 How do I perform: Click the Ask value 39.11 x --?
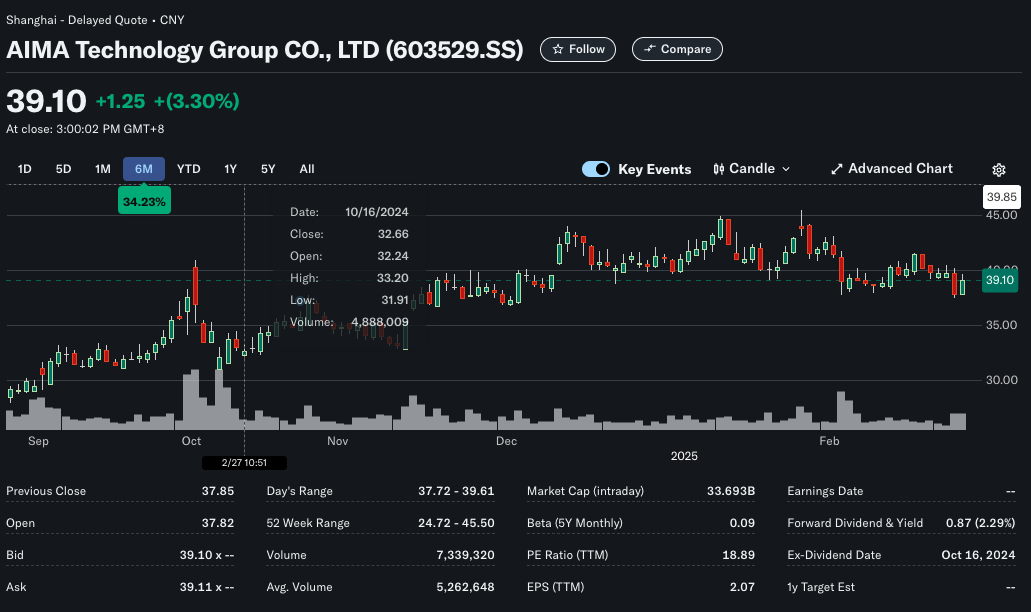coord(206,587)
